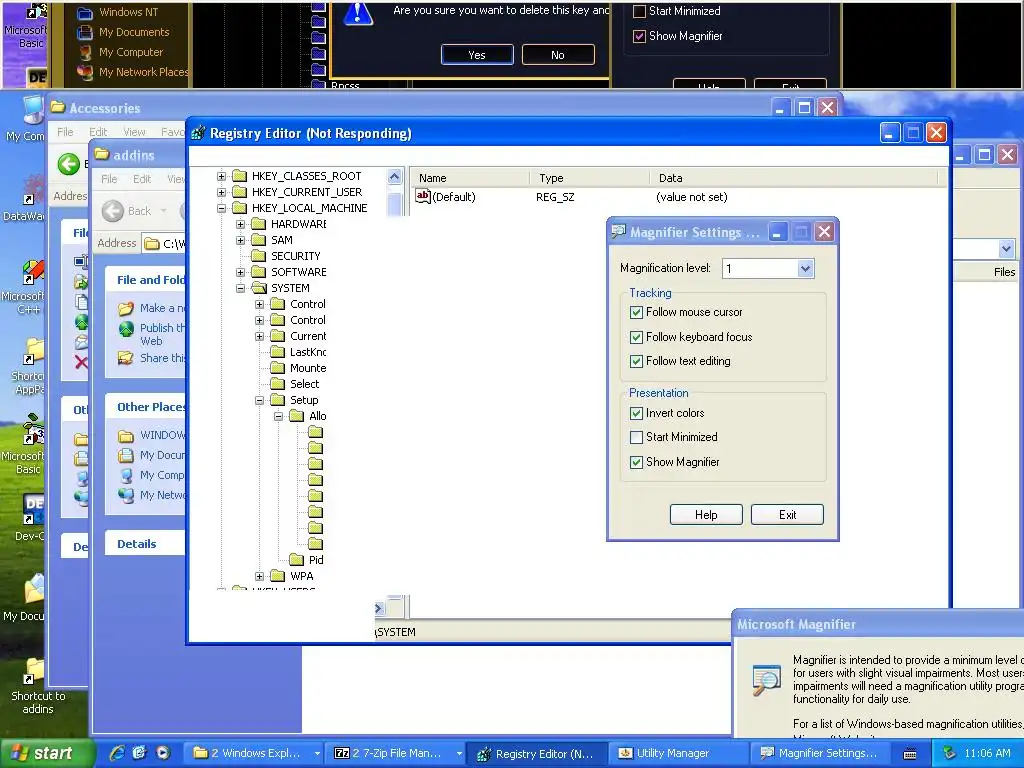Click the green Back arrow in Accessories window
The height and width of the screenshot is (768, 1024).
tap(69, 164)
